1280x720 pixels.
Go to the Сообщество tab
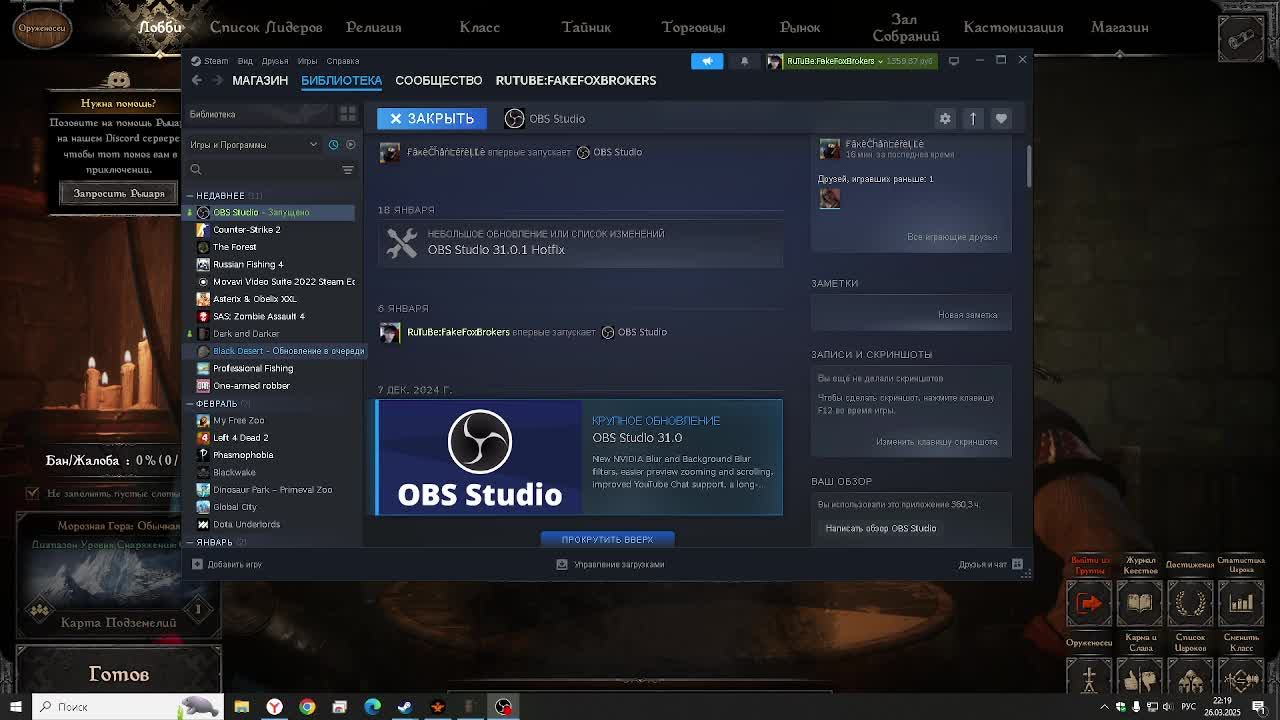(x=438, y=80)
